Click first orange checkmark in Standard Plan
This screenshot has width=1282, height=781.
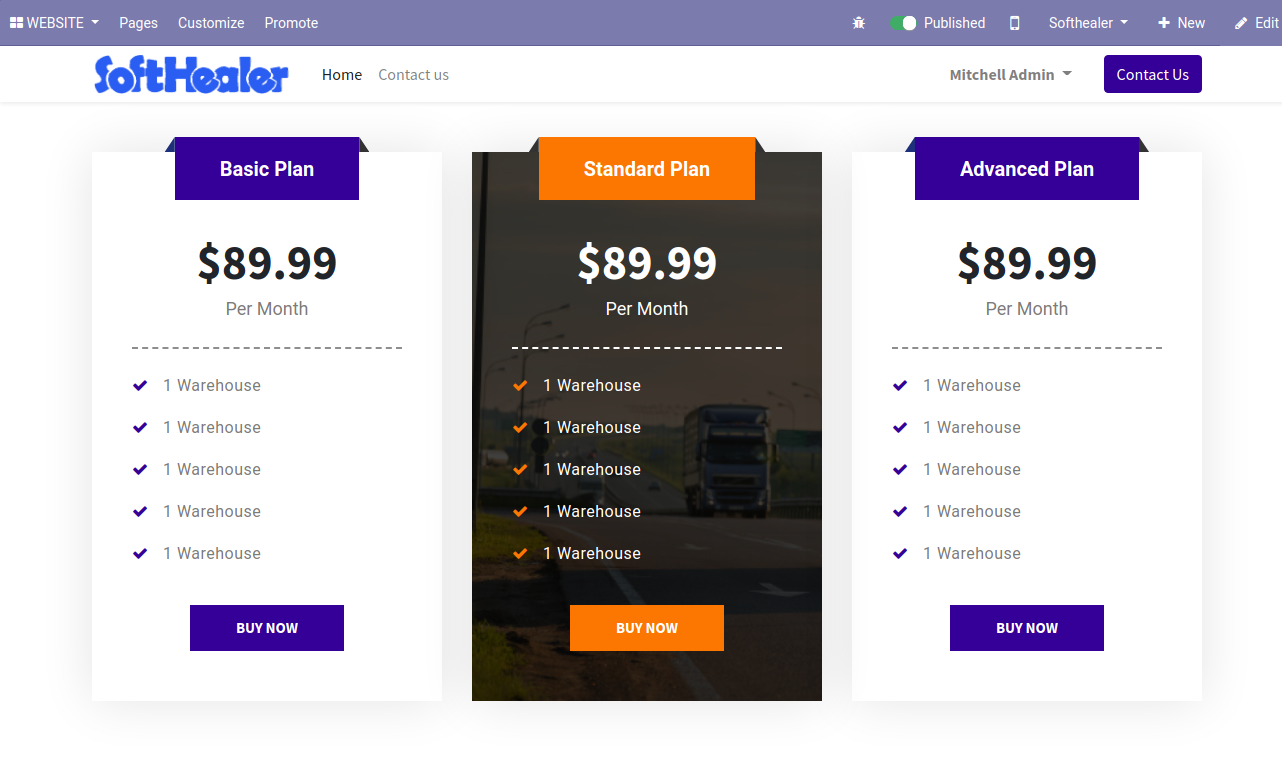[520, 385]
